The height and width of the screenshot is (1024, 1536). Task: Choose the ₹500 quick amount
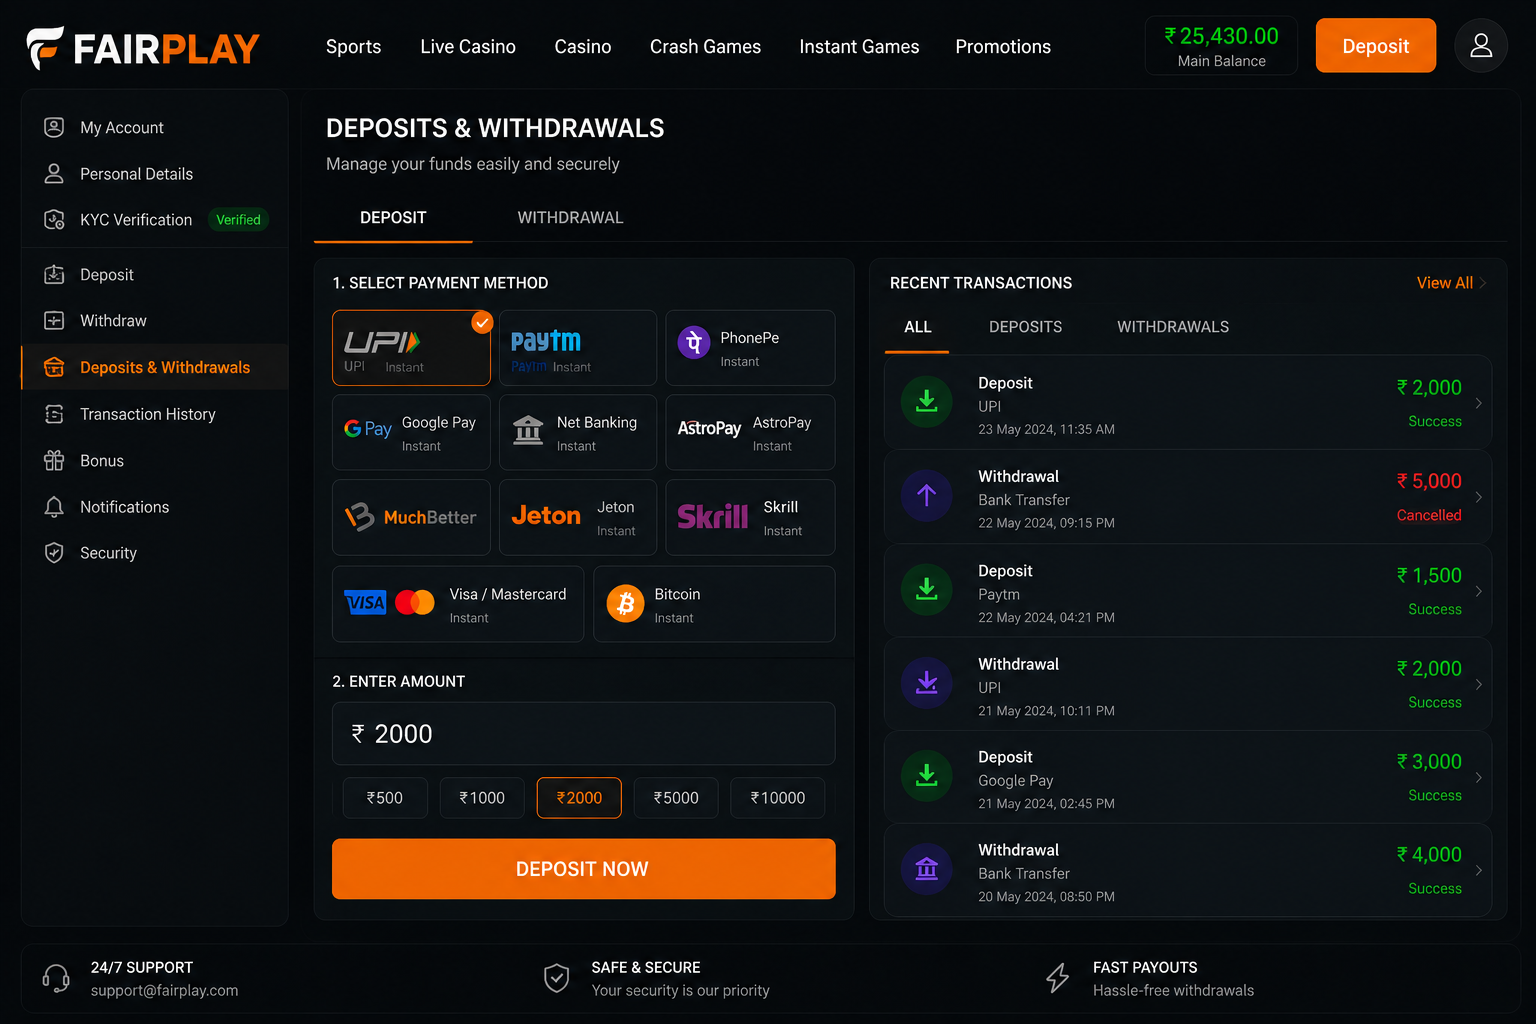click(x=385, y=798)
